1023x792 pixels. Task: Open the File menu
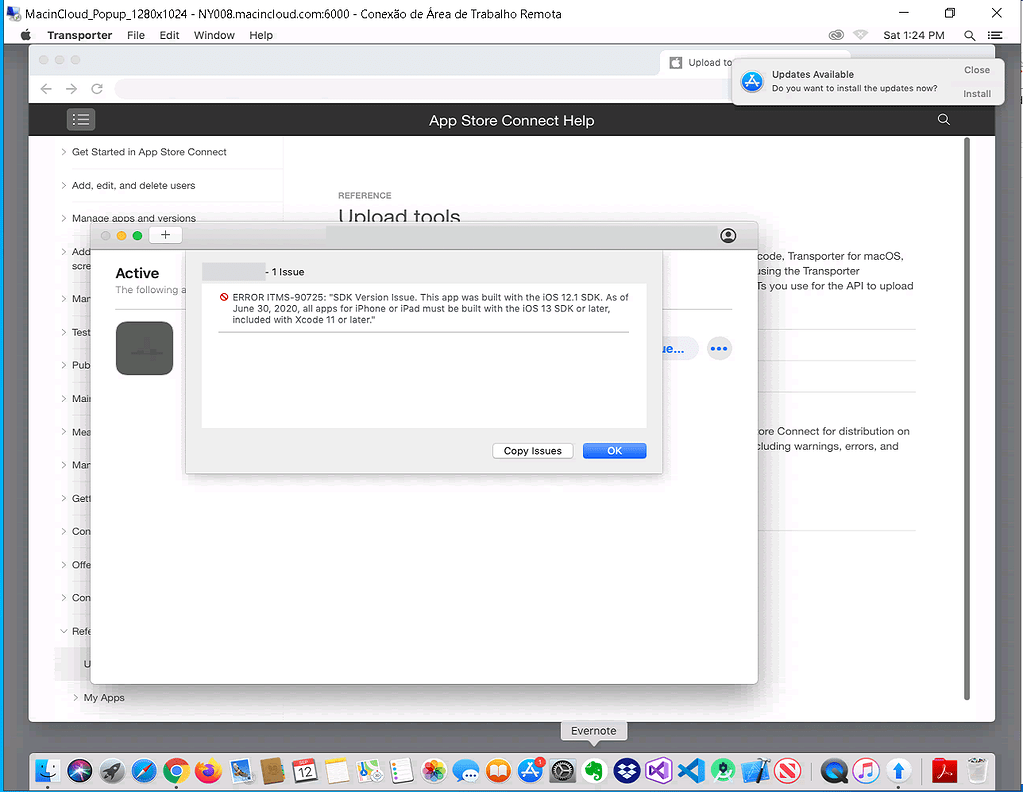point(136,35)
